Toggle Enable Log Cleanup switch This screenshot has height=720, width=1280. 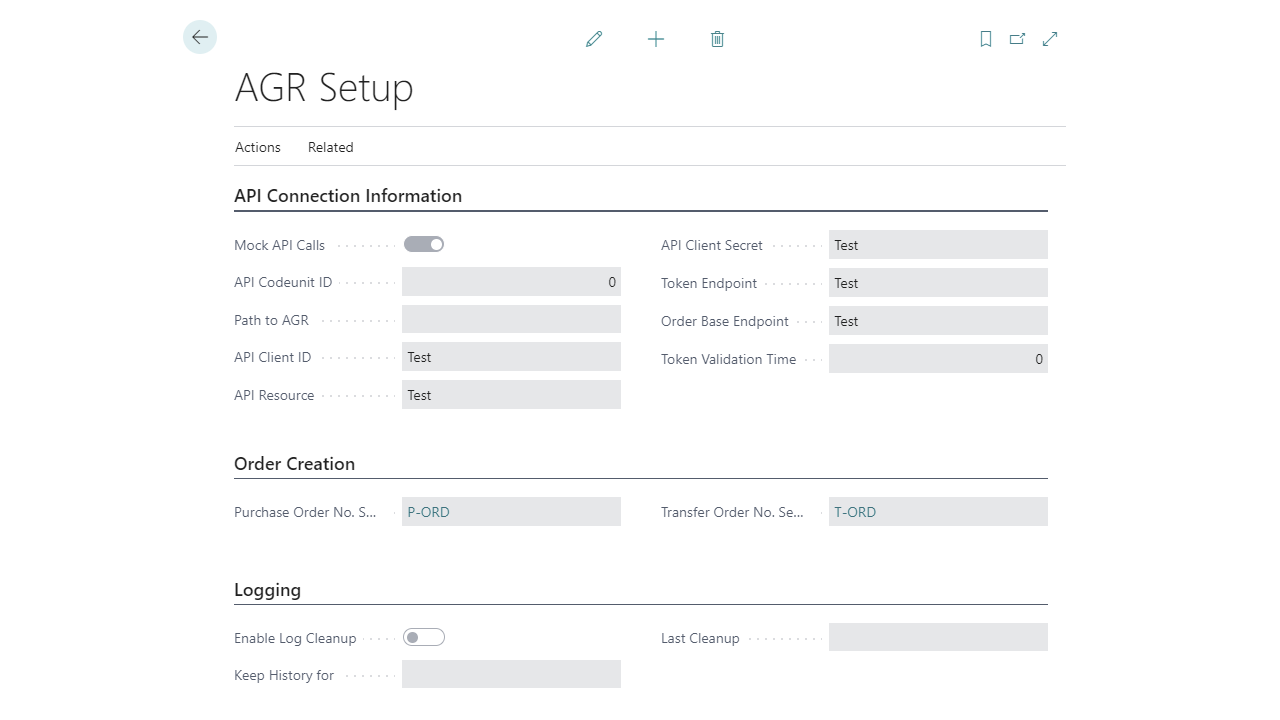pos(424,637)
